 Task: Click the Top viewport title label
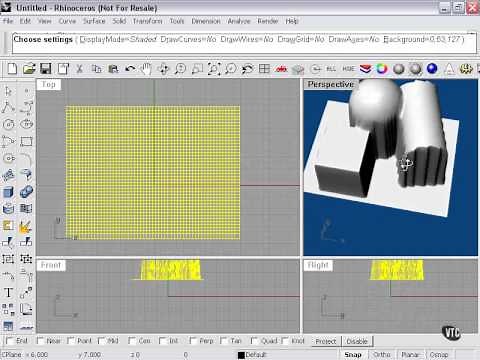(x=49, y=84)
